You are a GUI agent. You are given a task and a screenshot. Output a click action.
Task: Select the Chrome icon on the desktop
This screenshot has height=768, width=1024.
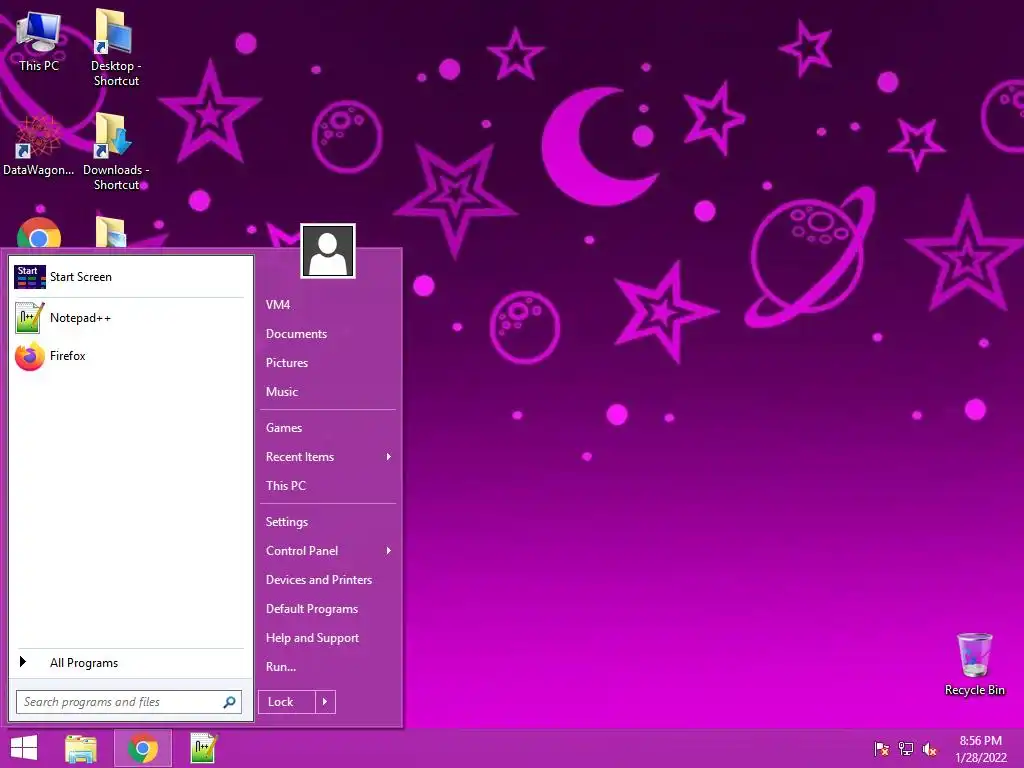(39, 233)
